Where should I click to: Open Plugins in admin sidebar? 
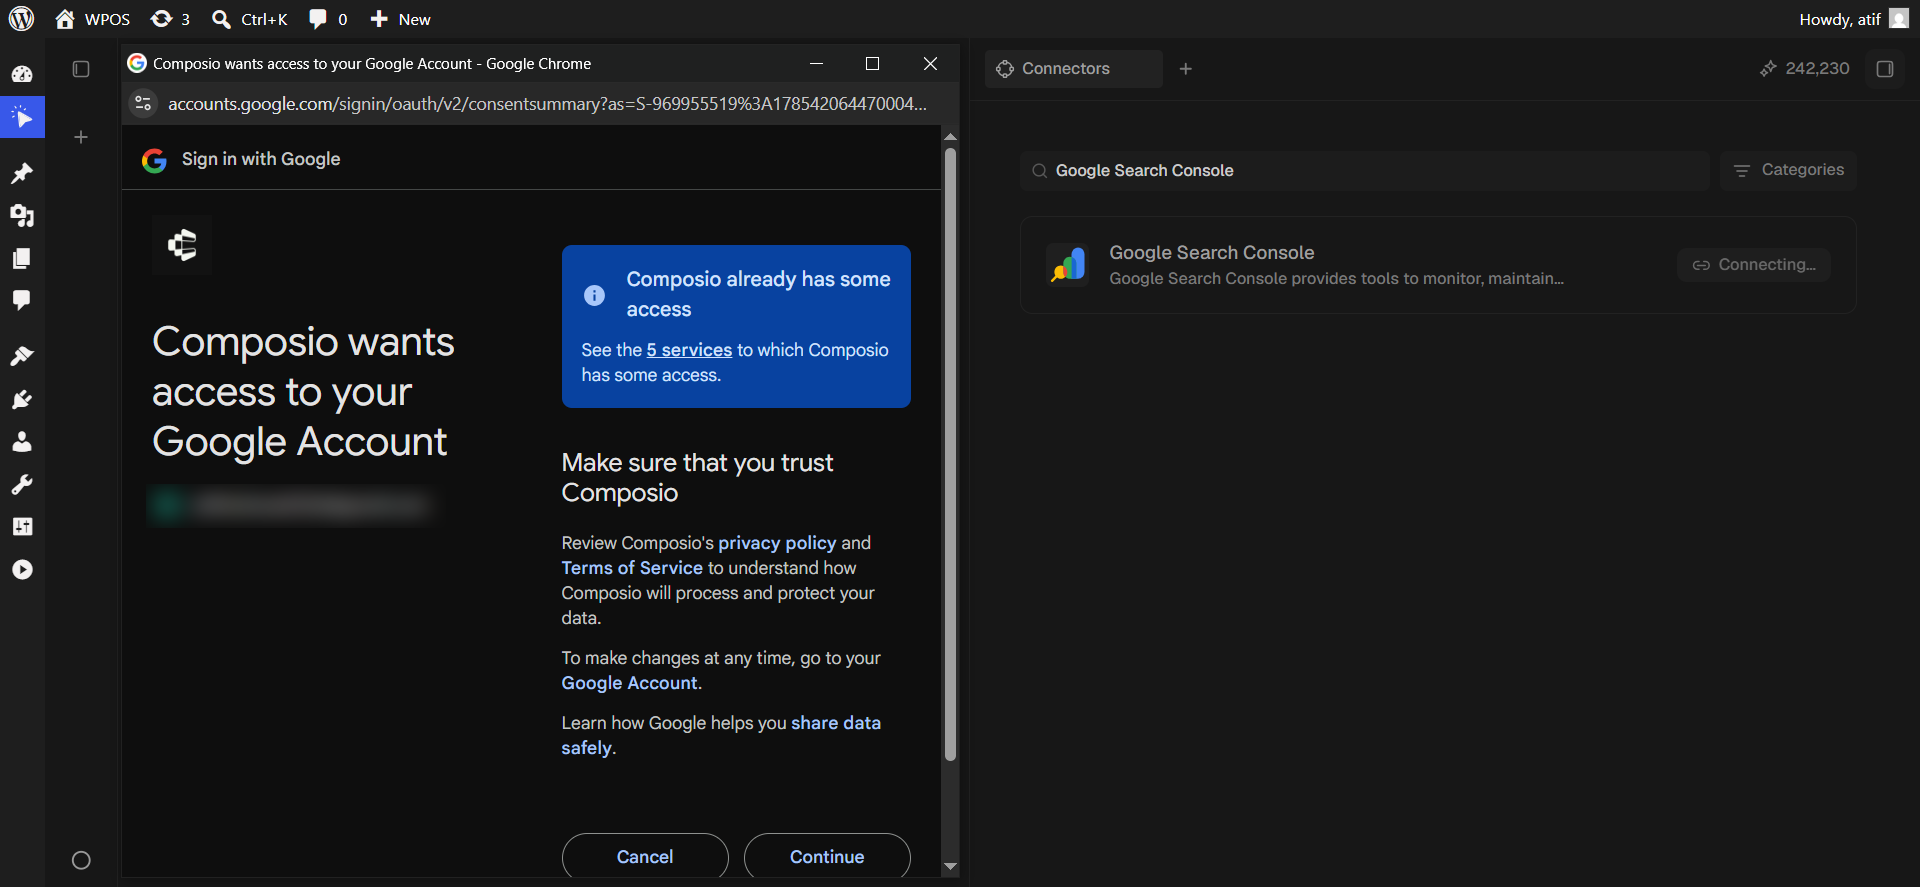22,400
